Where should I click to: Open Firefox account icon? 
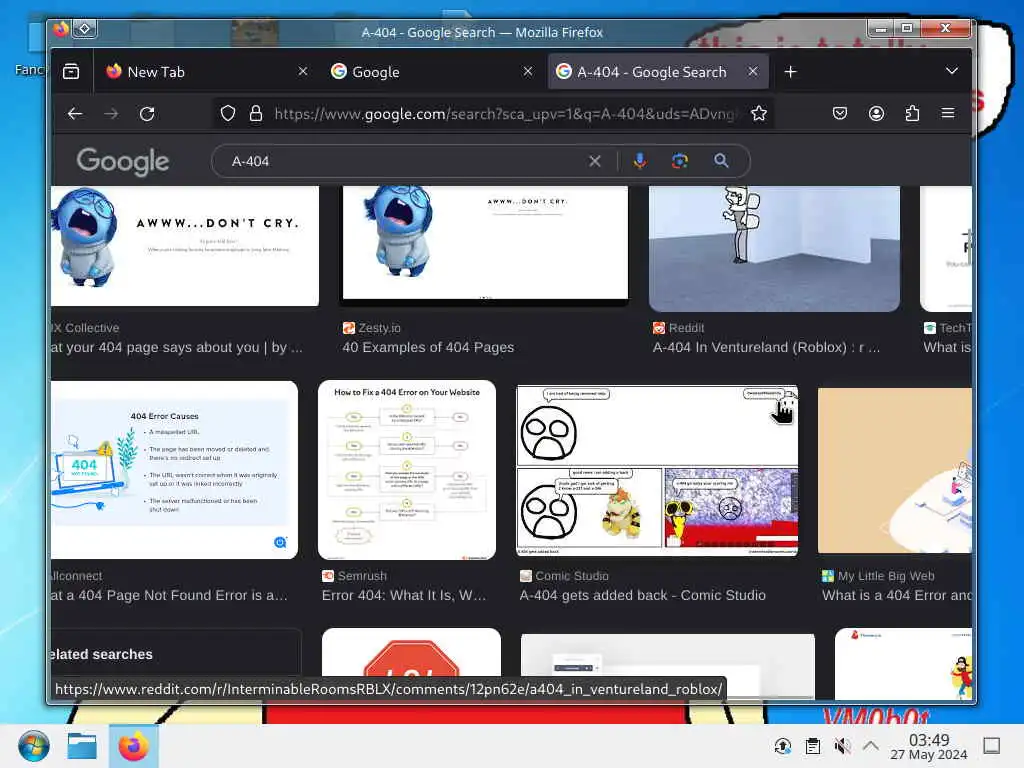pos(876,114)
